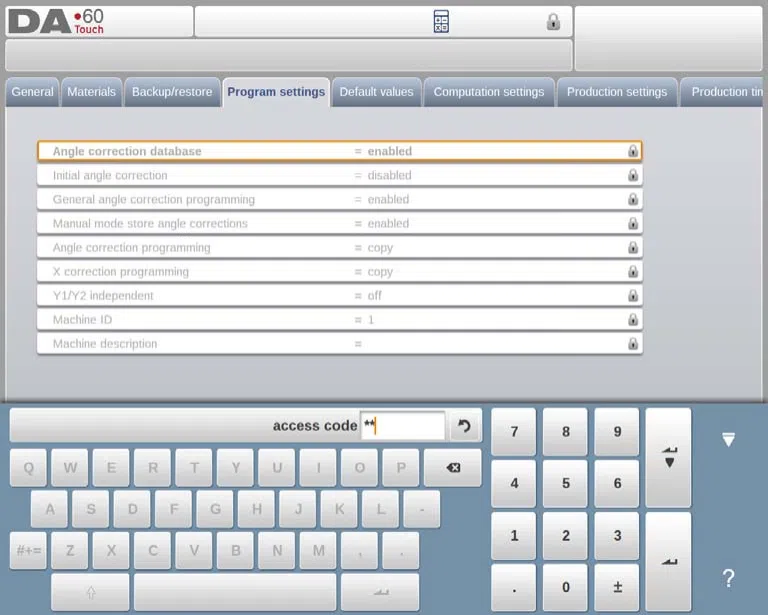Viewport: 768px width, 615px height.
Task: Tap numpad key 4
Action: coord(514,483)
